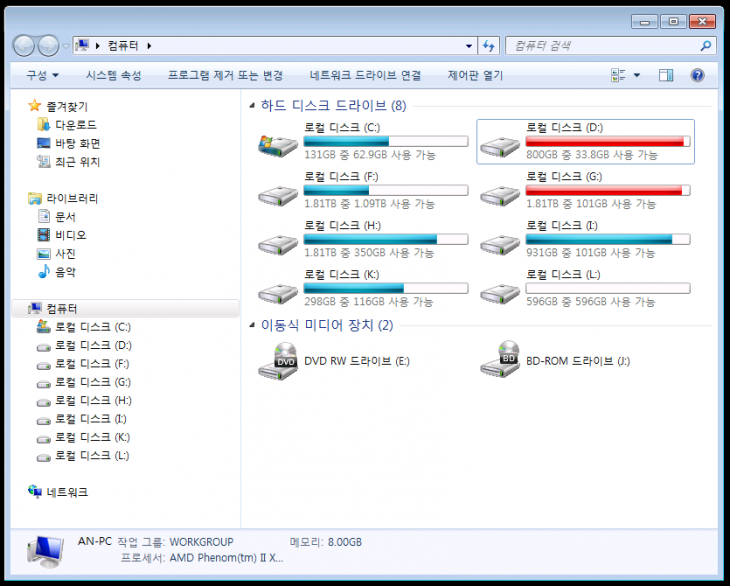Toggle the preview pane icon

[x=666, y=75]
